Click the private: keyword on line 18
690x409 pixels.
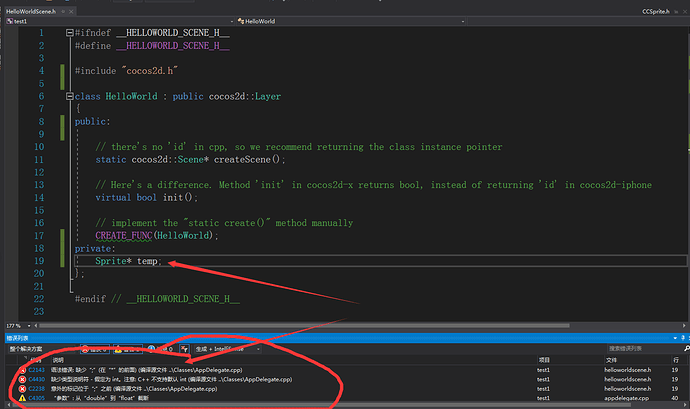coord(95,248)
